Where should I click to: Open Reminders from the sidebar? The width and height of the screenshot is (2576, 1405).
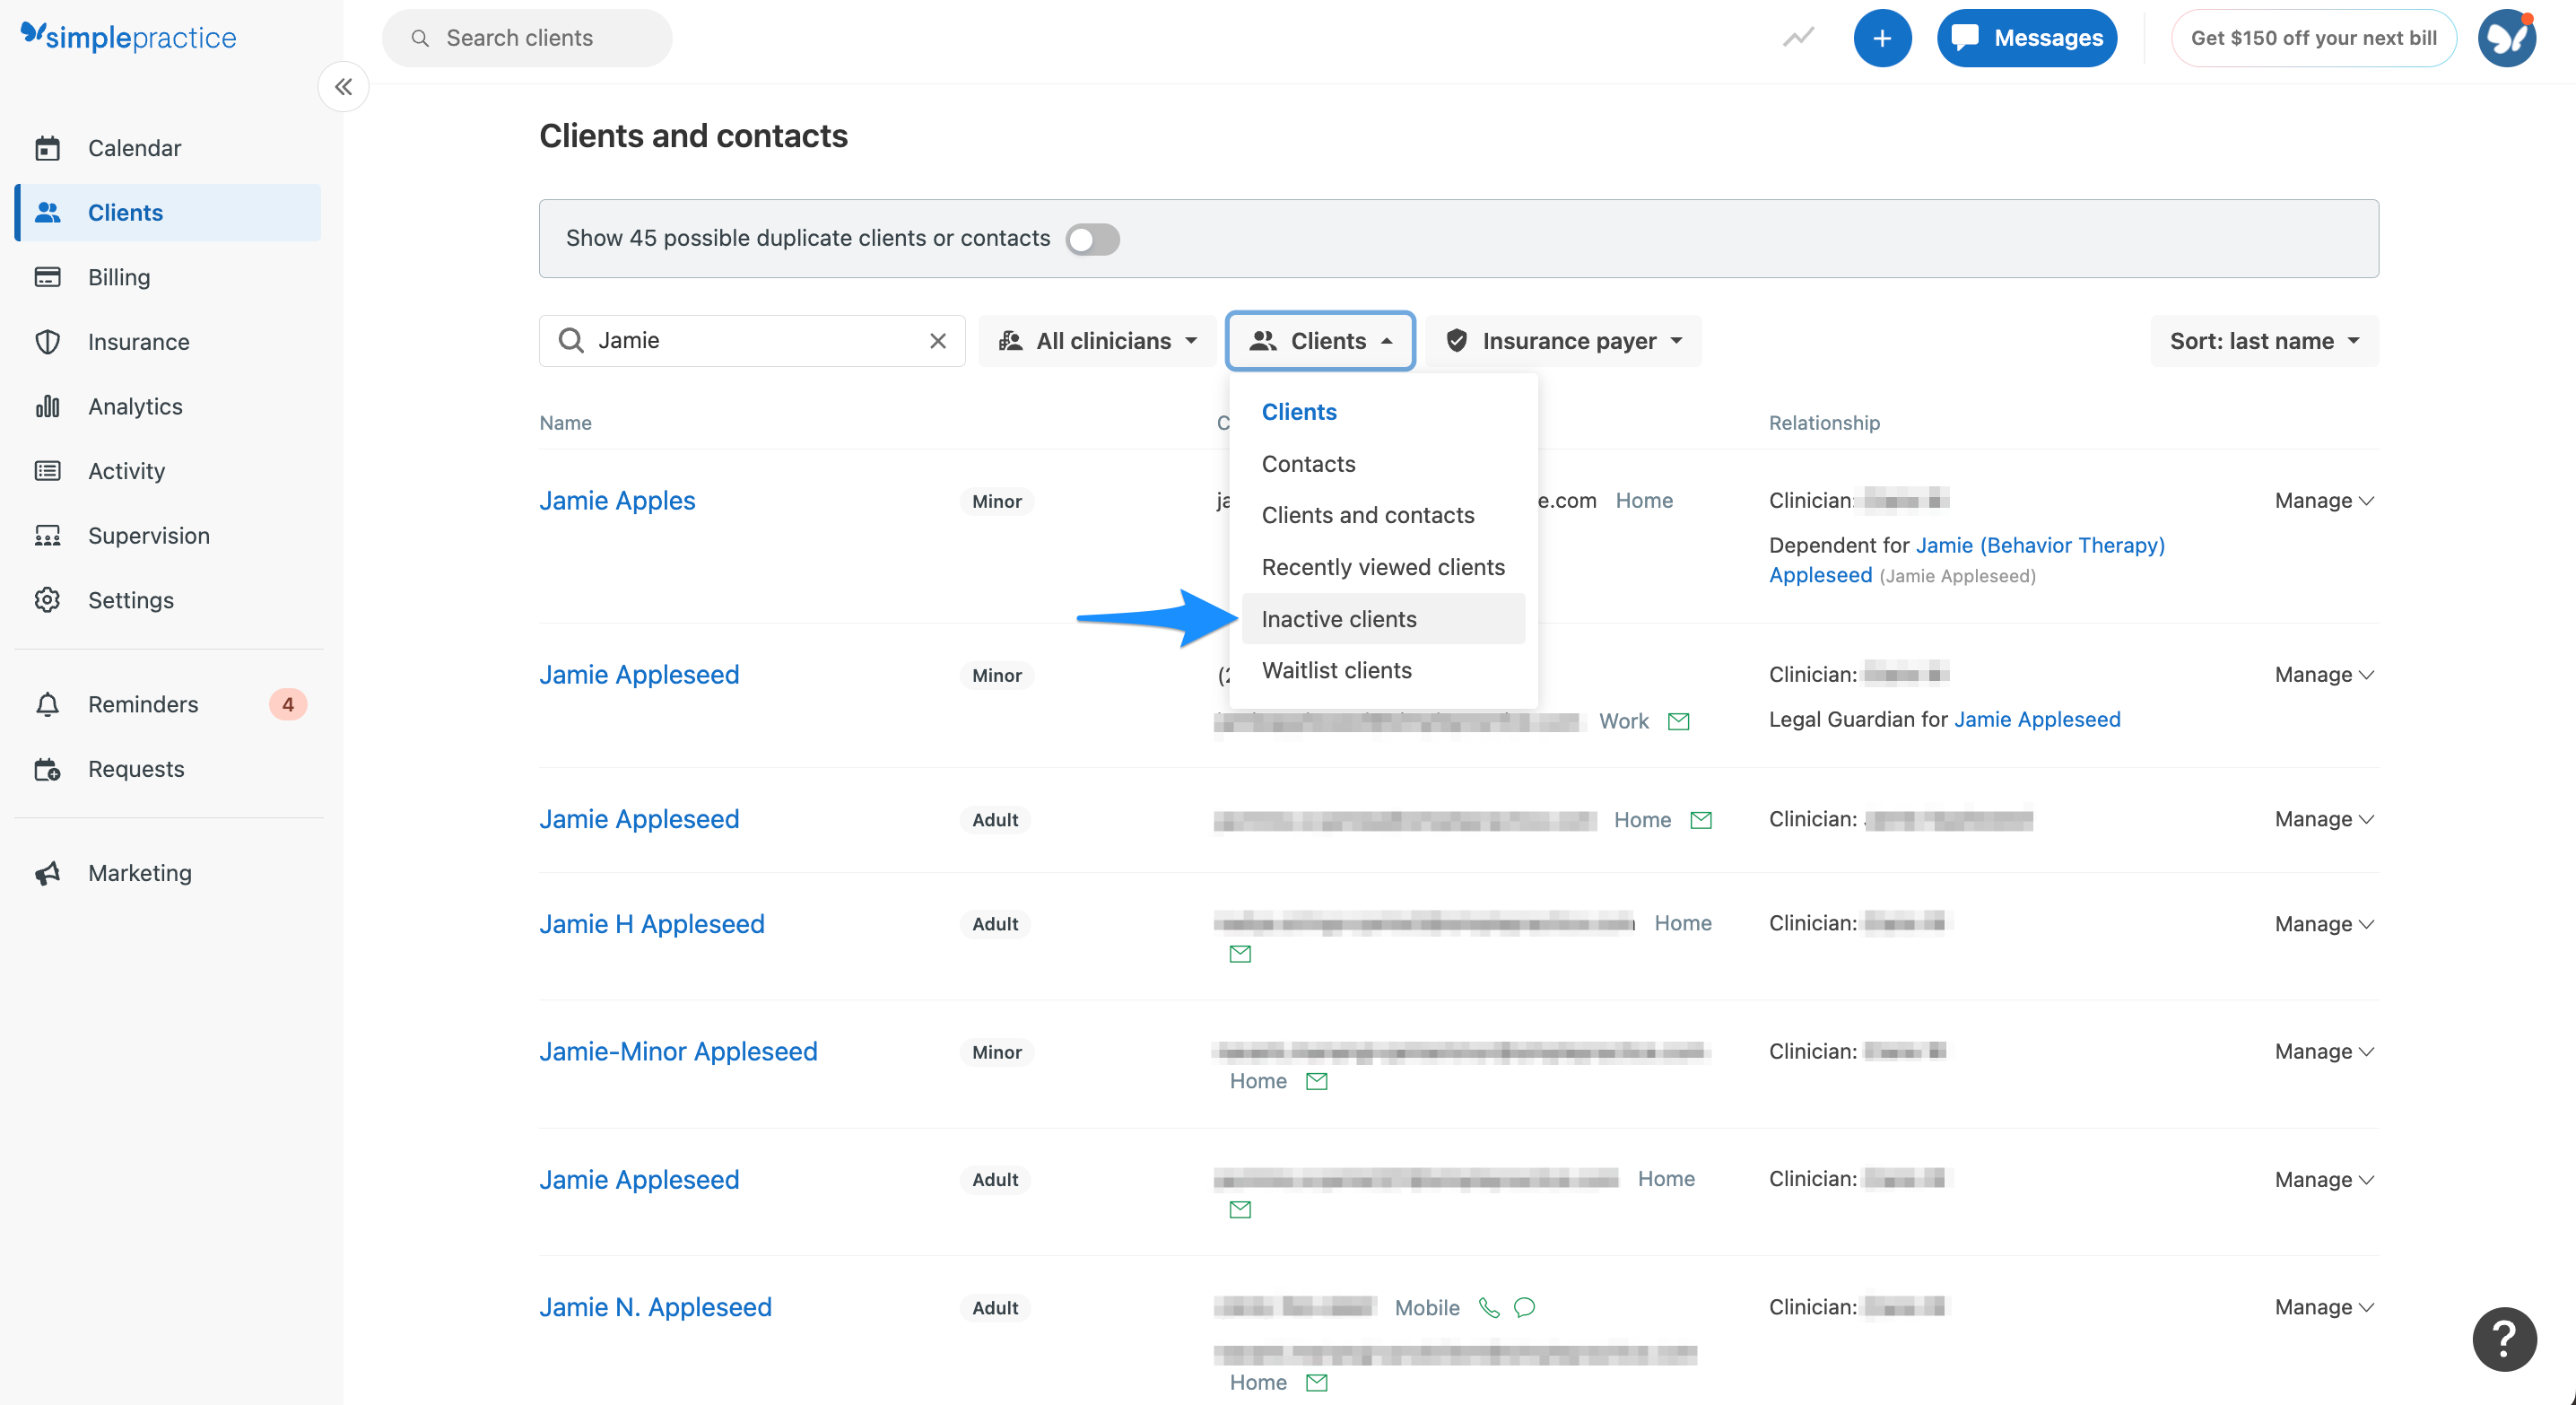click(143, 704)
